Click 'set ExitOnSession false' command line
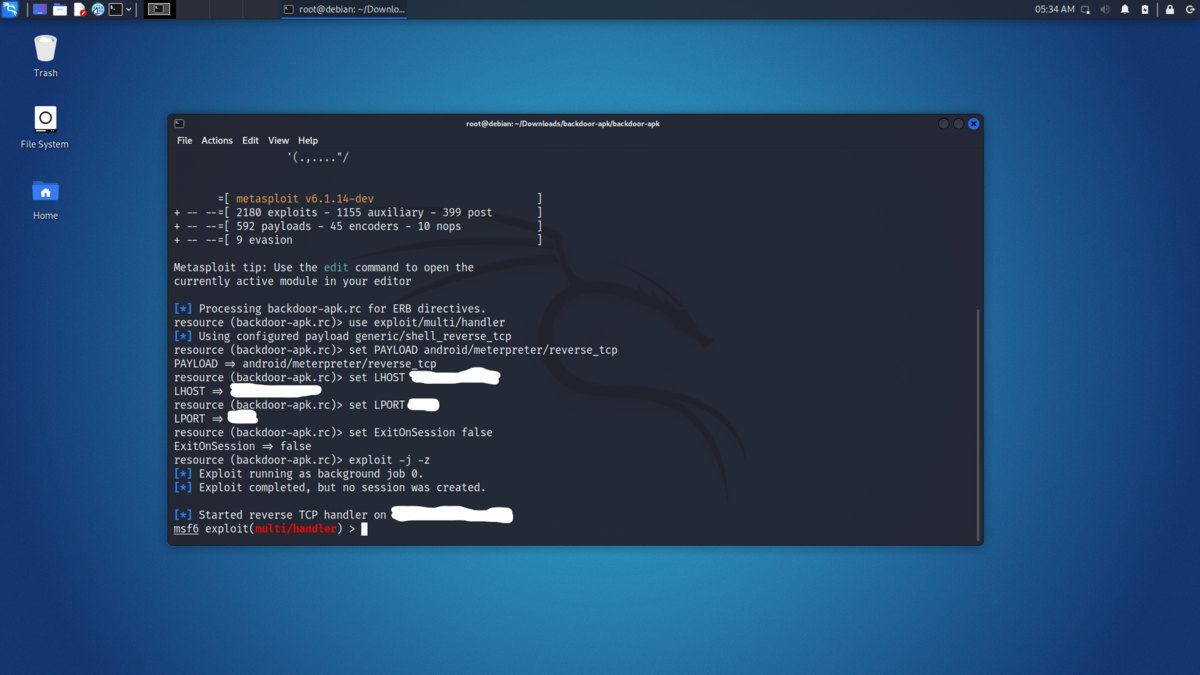Image resolution: width=1200 pixels, height=675 pixels. [333, 433]
